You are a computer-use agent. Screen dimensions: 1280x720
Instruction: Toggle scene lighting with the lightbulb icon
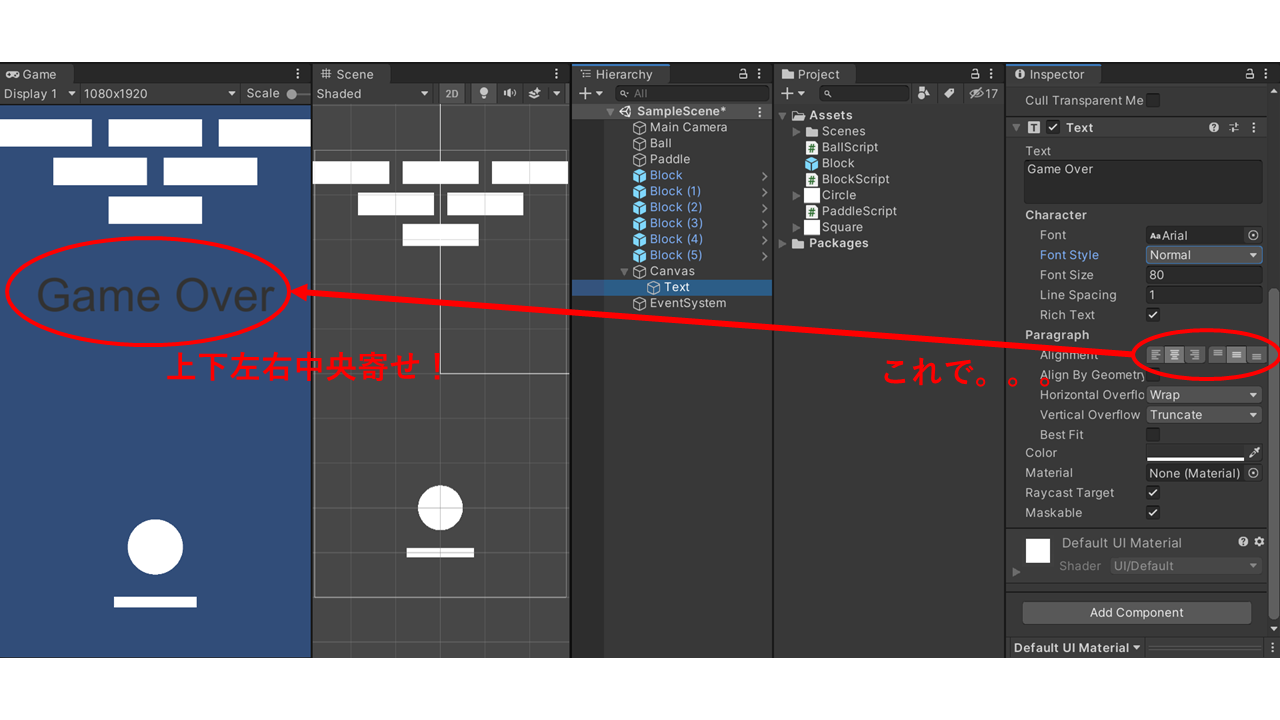[x=485, y=93]
